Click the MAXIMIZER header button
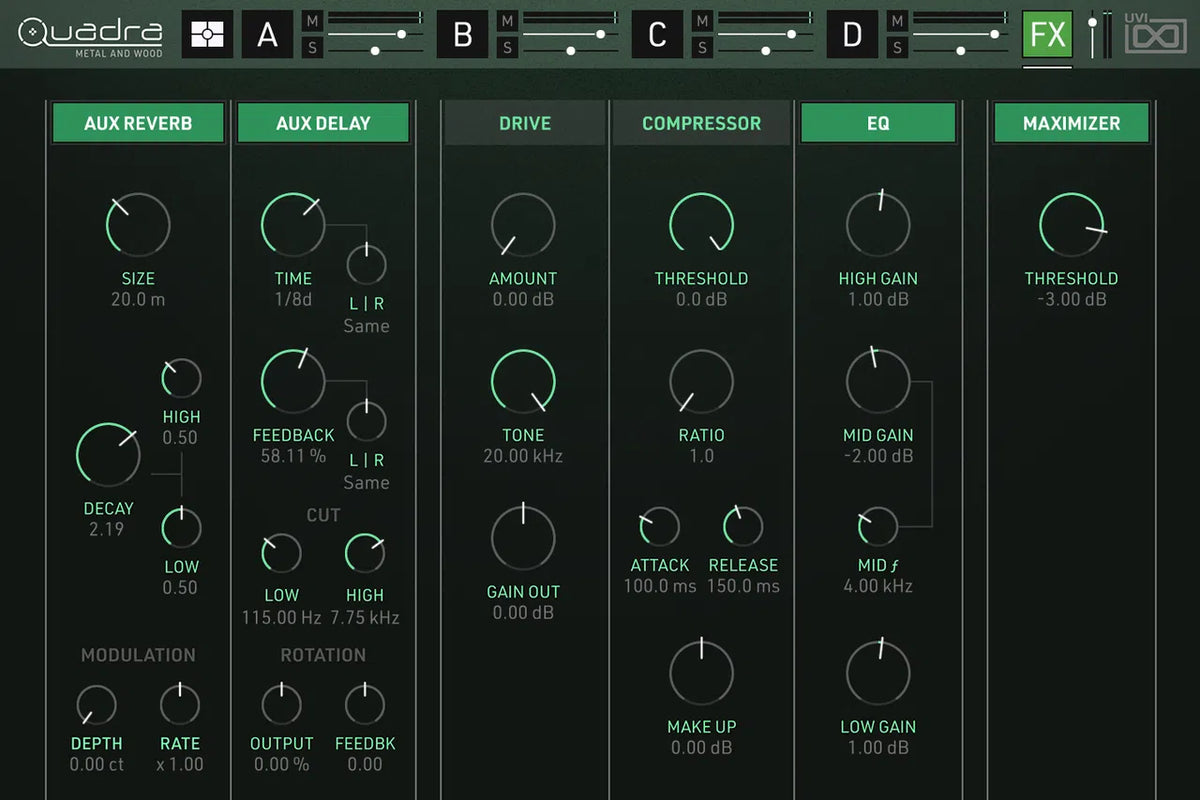 point(1071,123)
